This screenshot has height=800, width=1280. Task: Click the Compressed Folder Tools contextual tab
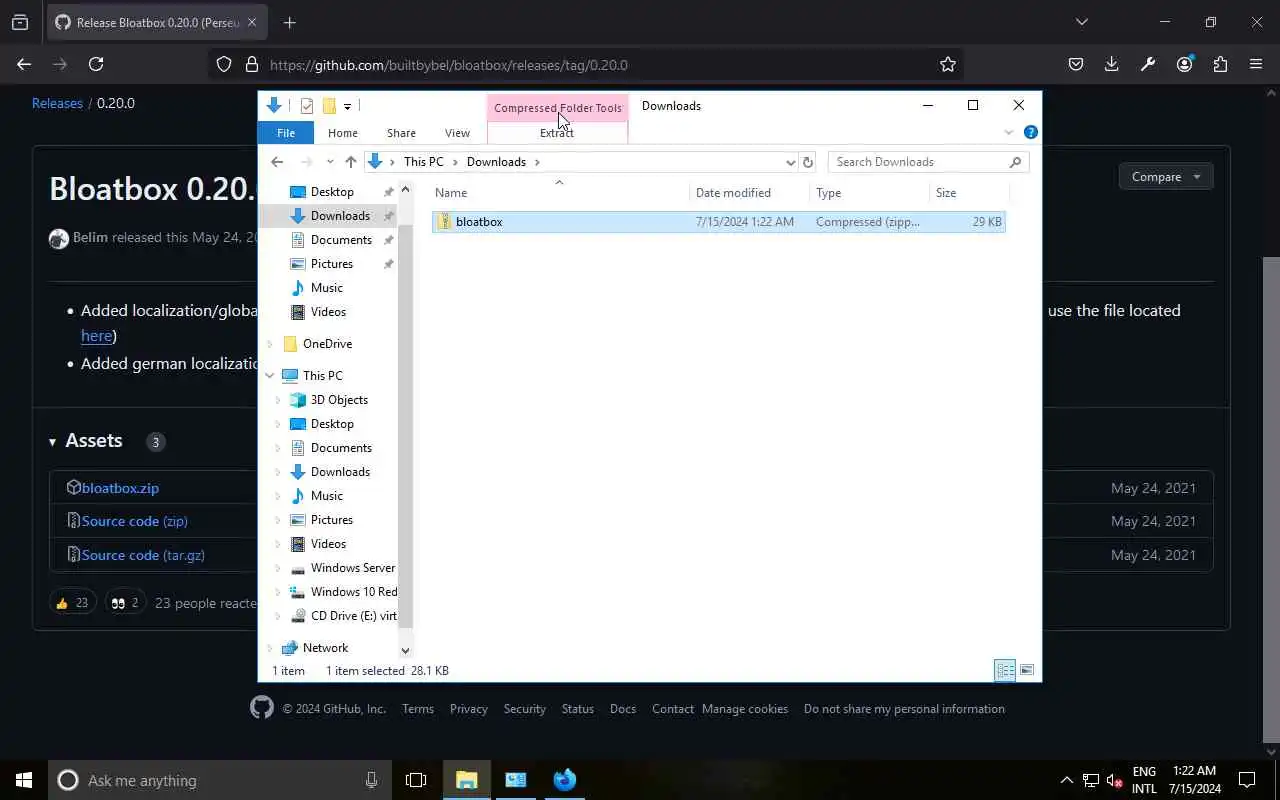(x=557, y=108)
